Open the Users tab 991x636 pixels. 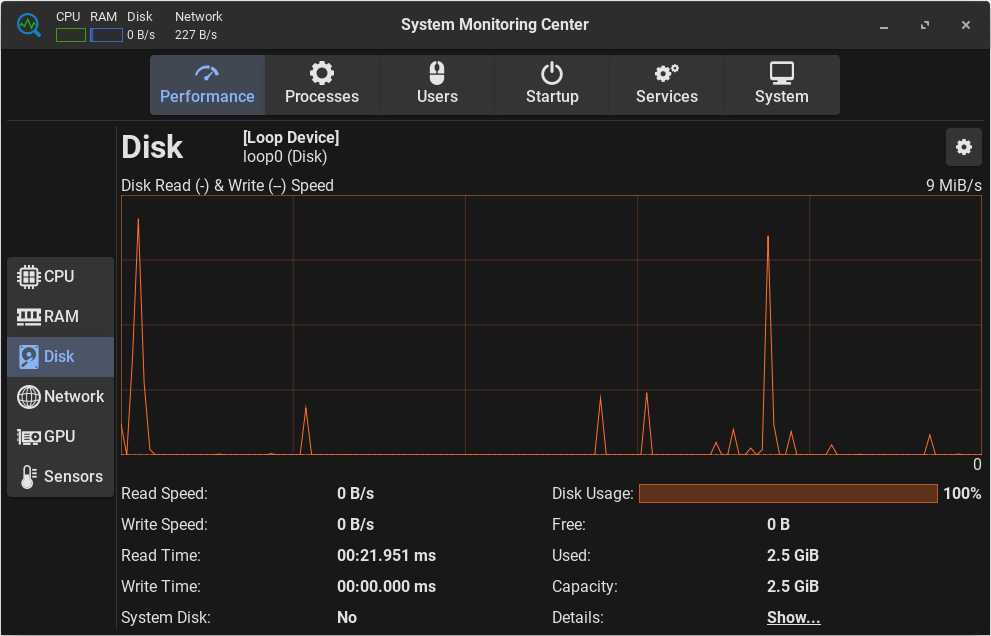437,85
